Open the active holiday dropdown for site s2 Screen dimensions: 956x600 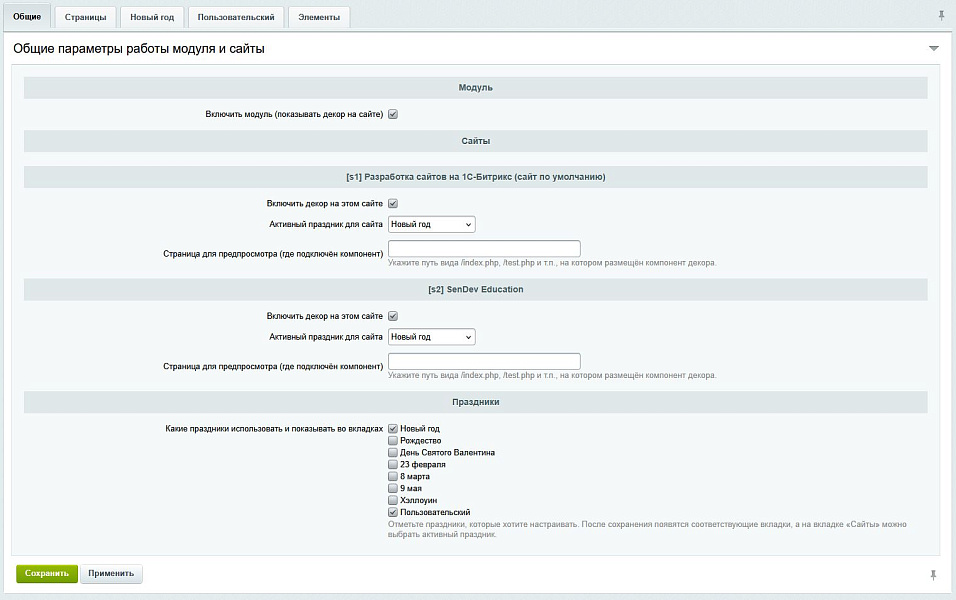[x=431, y=337]
